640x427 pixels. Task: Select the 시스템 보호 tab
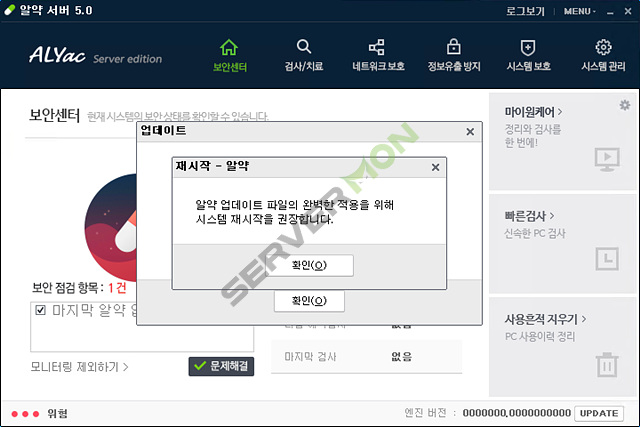tap(528, 56)
